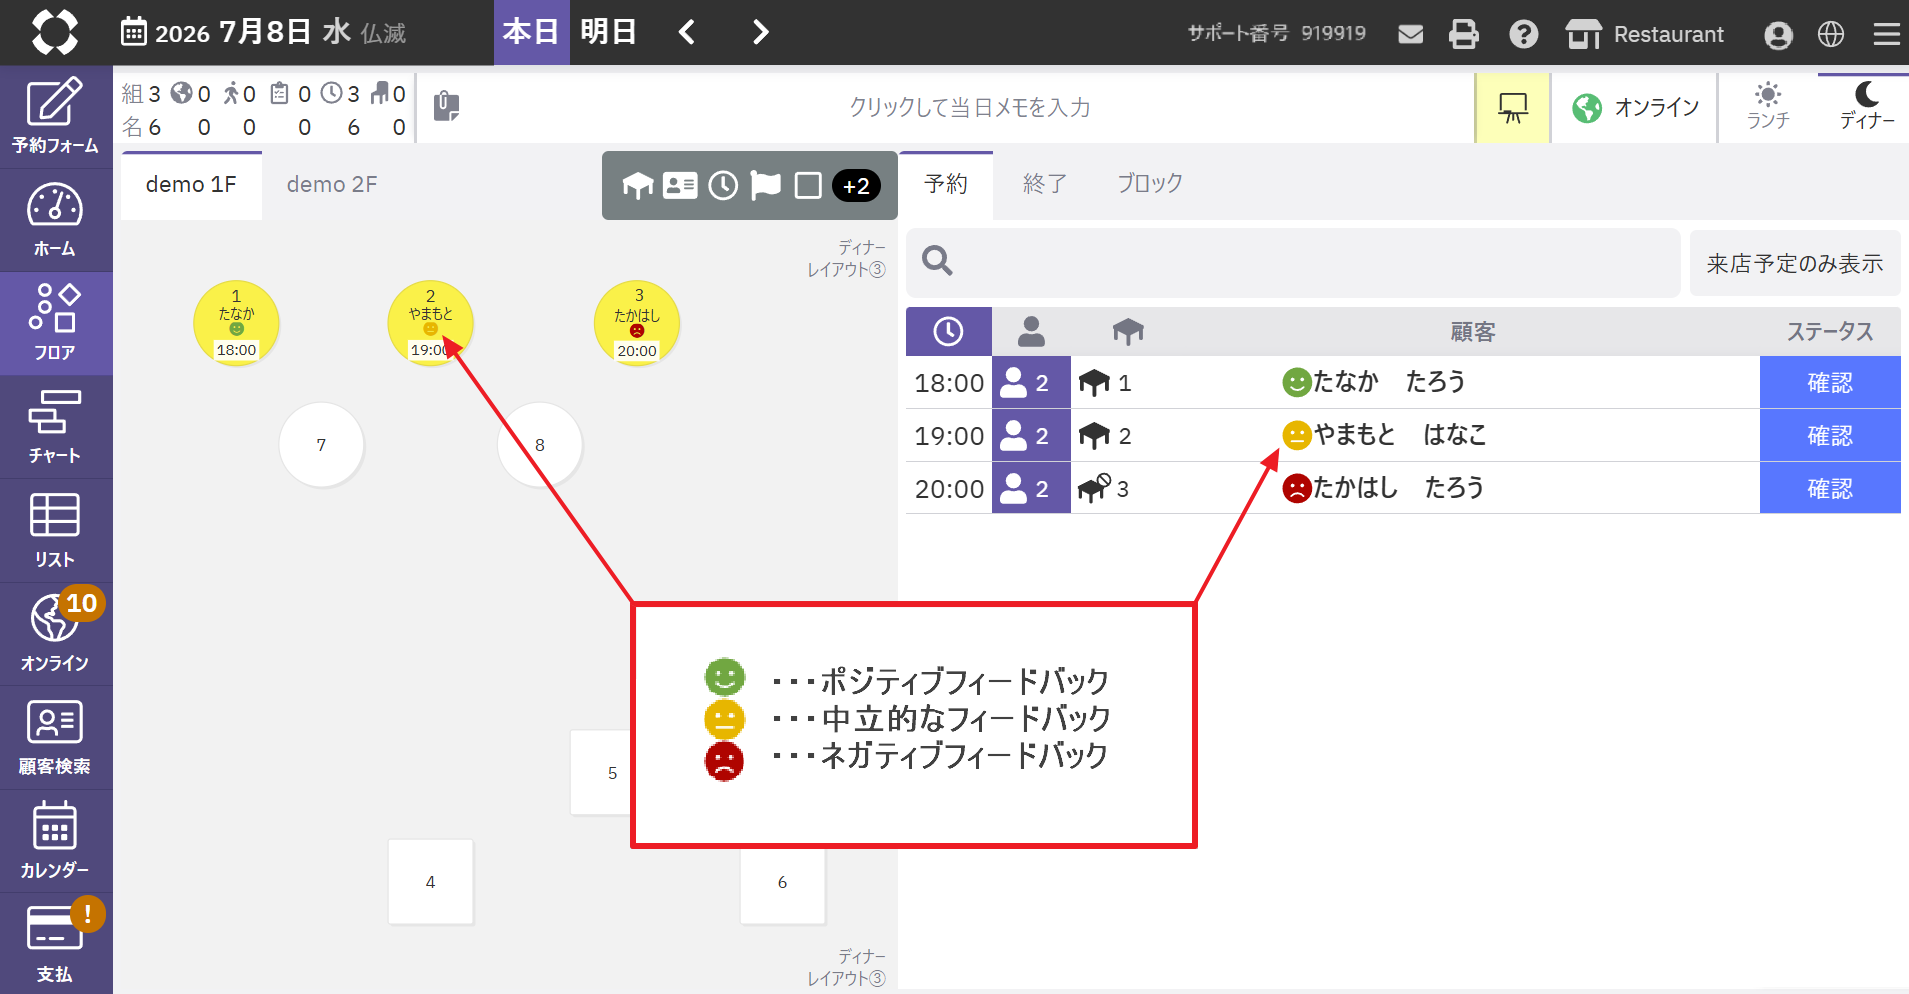Open 支払 payment section
Screen dimensions: 1909x994
(x=56, y=943)
